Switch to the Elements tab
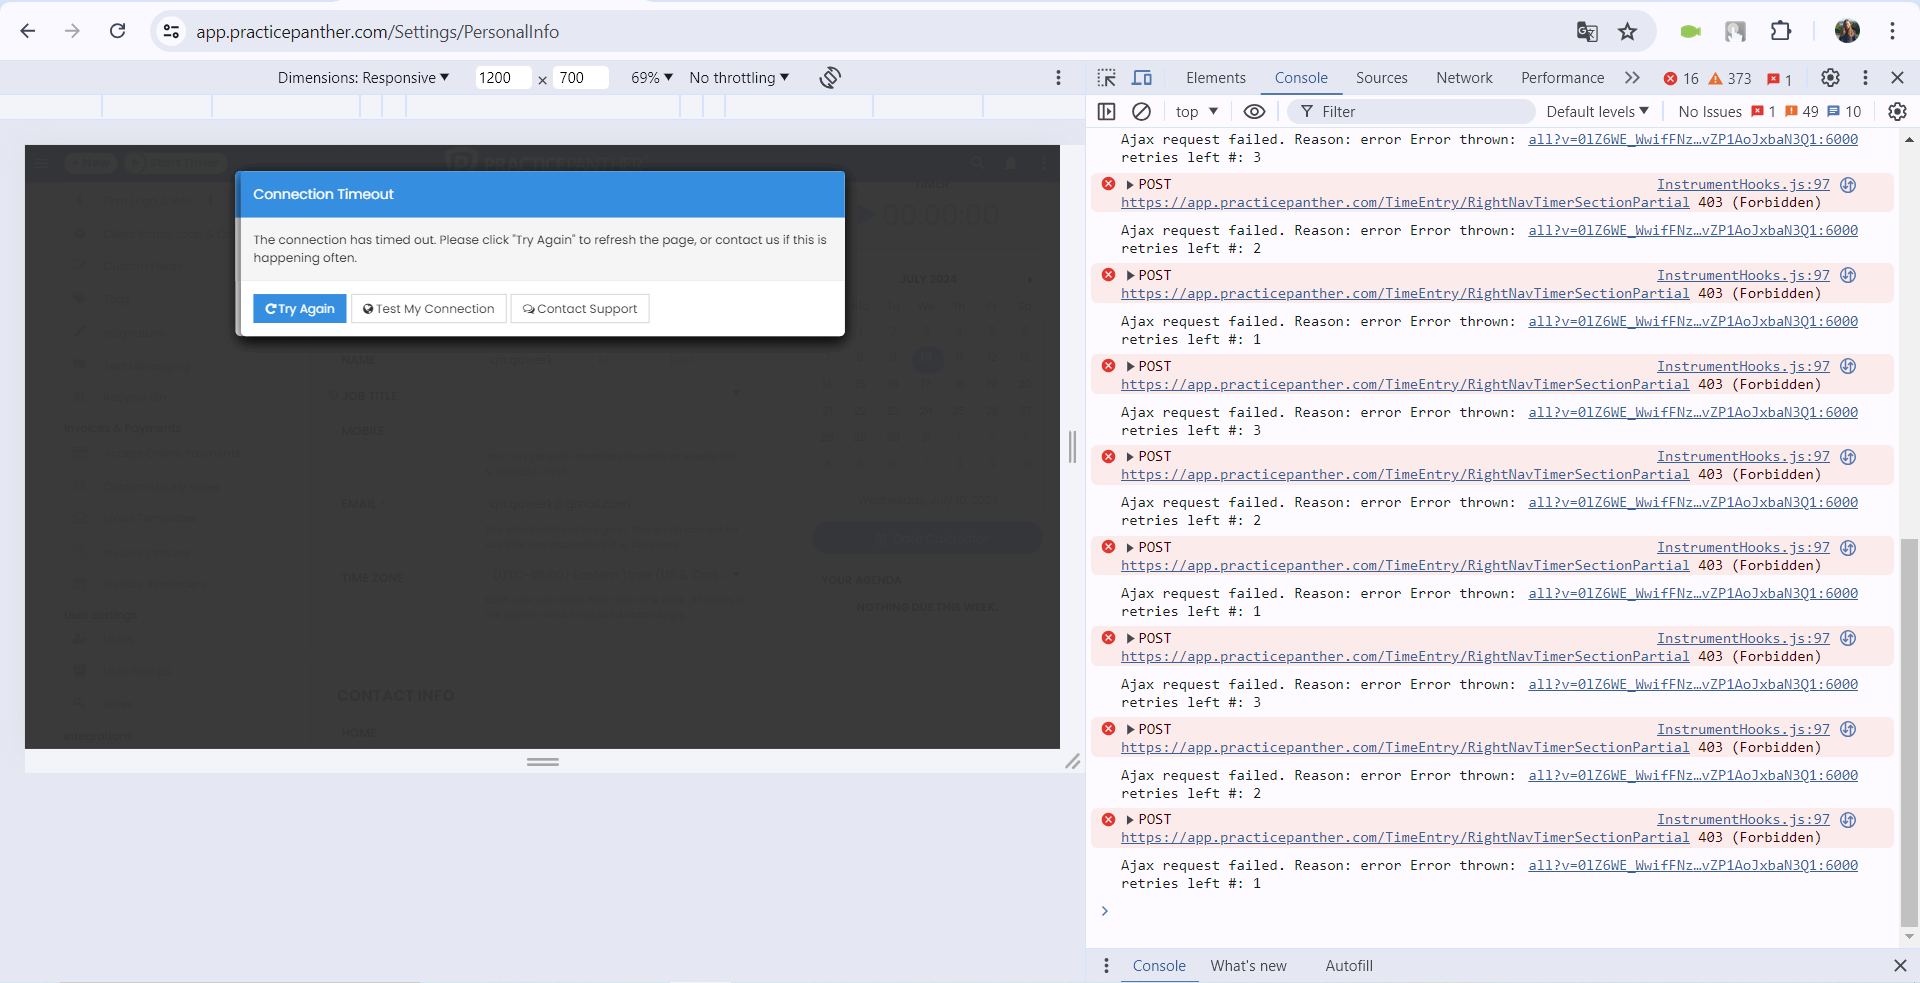 coord(1216,78)
